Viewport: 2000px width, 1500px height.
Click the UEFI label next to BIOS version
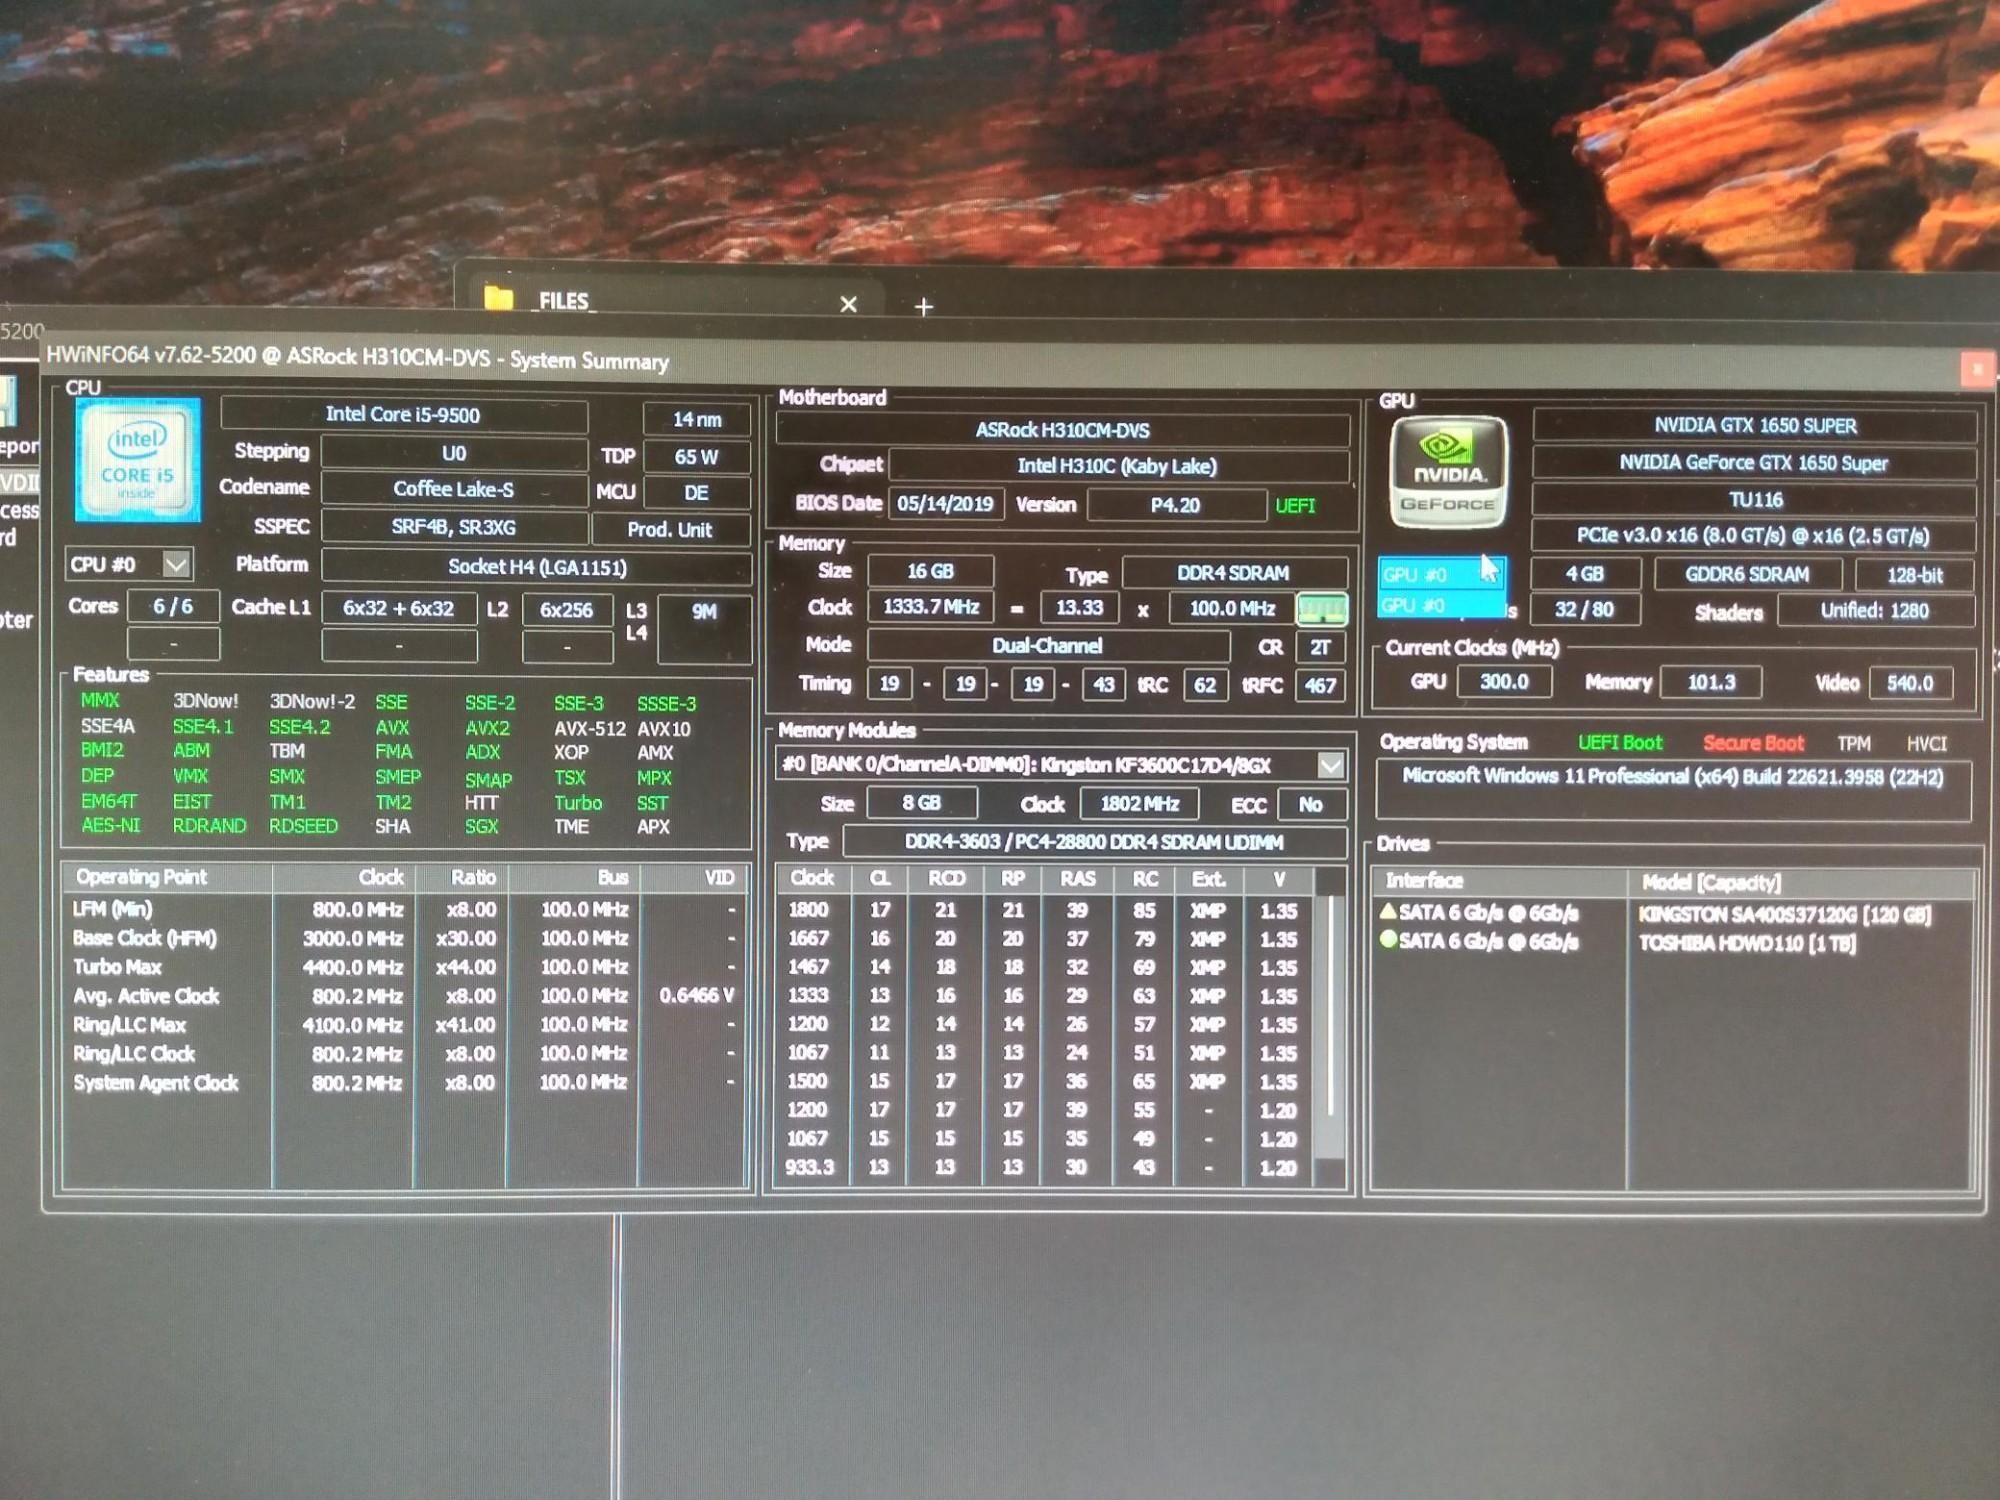[1295, 506]
